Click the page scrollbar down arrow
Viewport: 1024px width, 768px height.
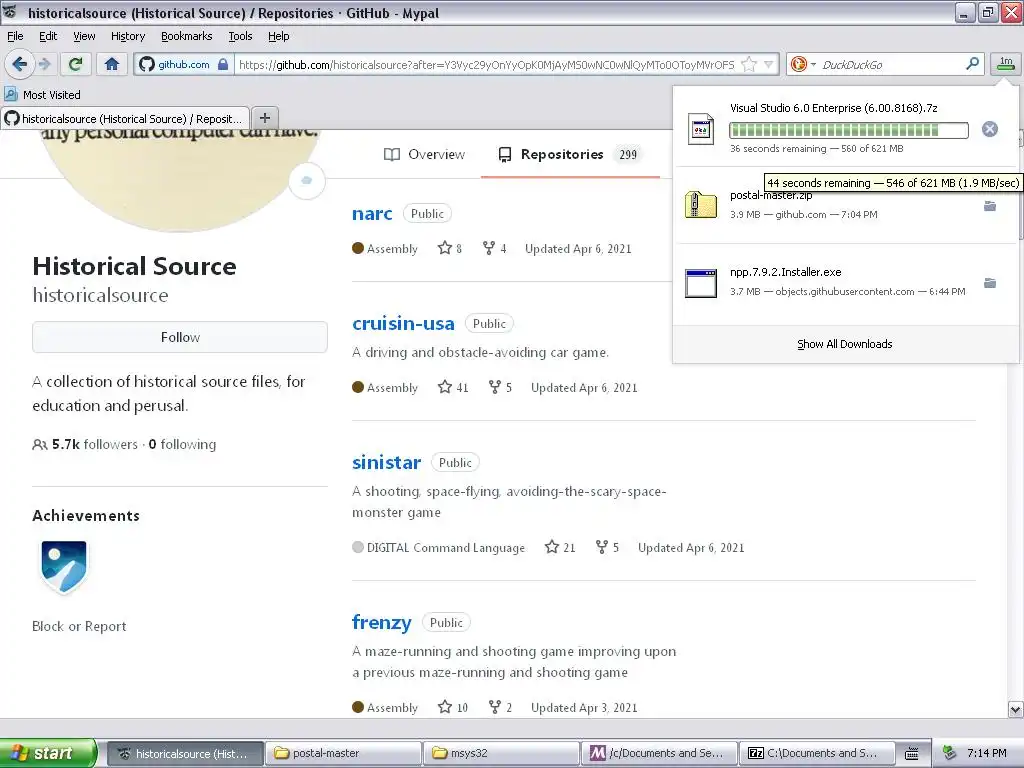pyautogui.click(x=1015, y=709)
